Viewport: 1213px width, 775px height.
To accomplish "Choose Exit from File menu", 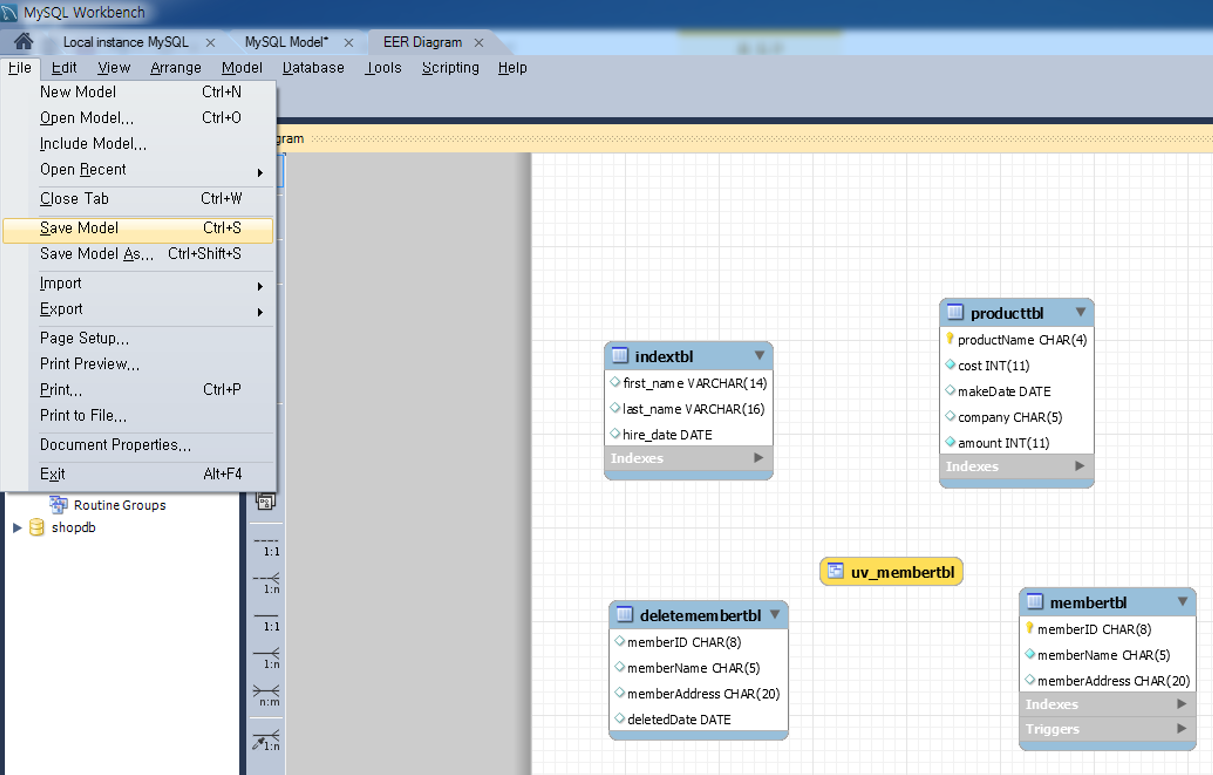I will [138, 474].
